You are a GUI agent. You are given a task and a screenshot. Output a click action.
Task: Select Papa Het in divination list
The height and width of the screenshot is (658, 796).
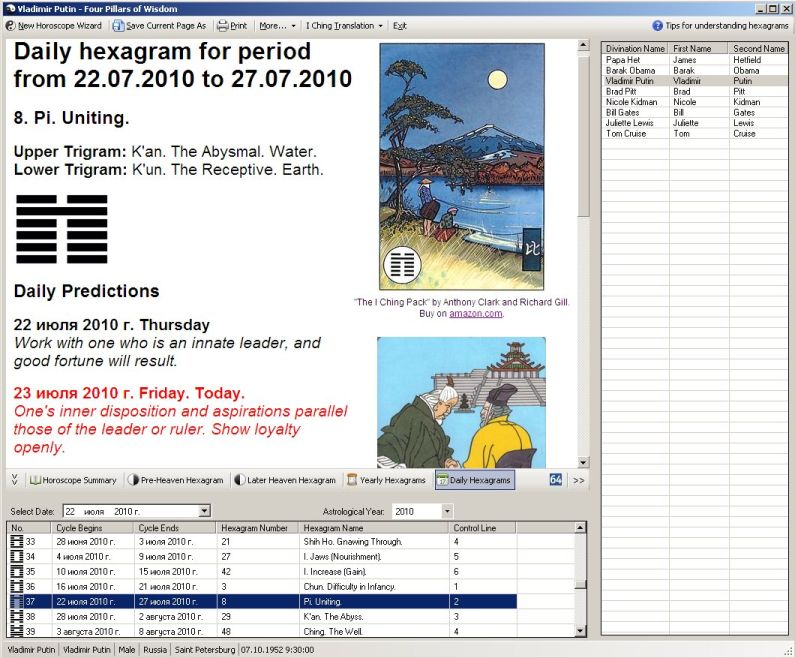coord(694,59)
